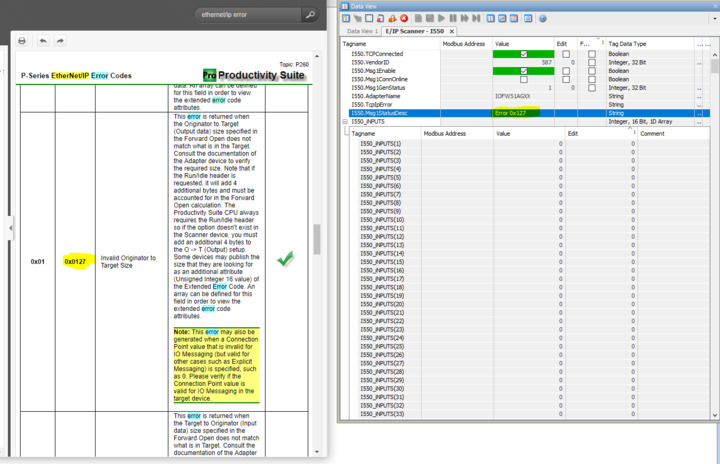Go back in the help viewer
This screenshot has height=464, width=720.
click(x=43, y=41)
